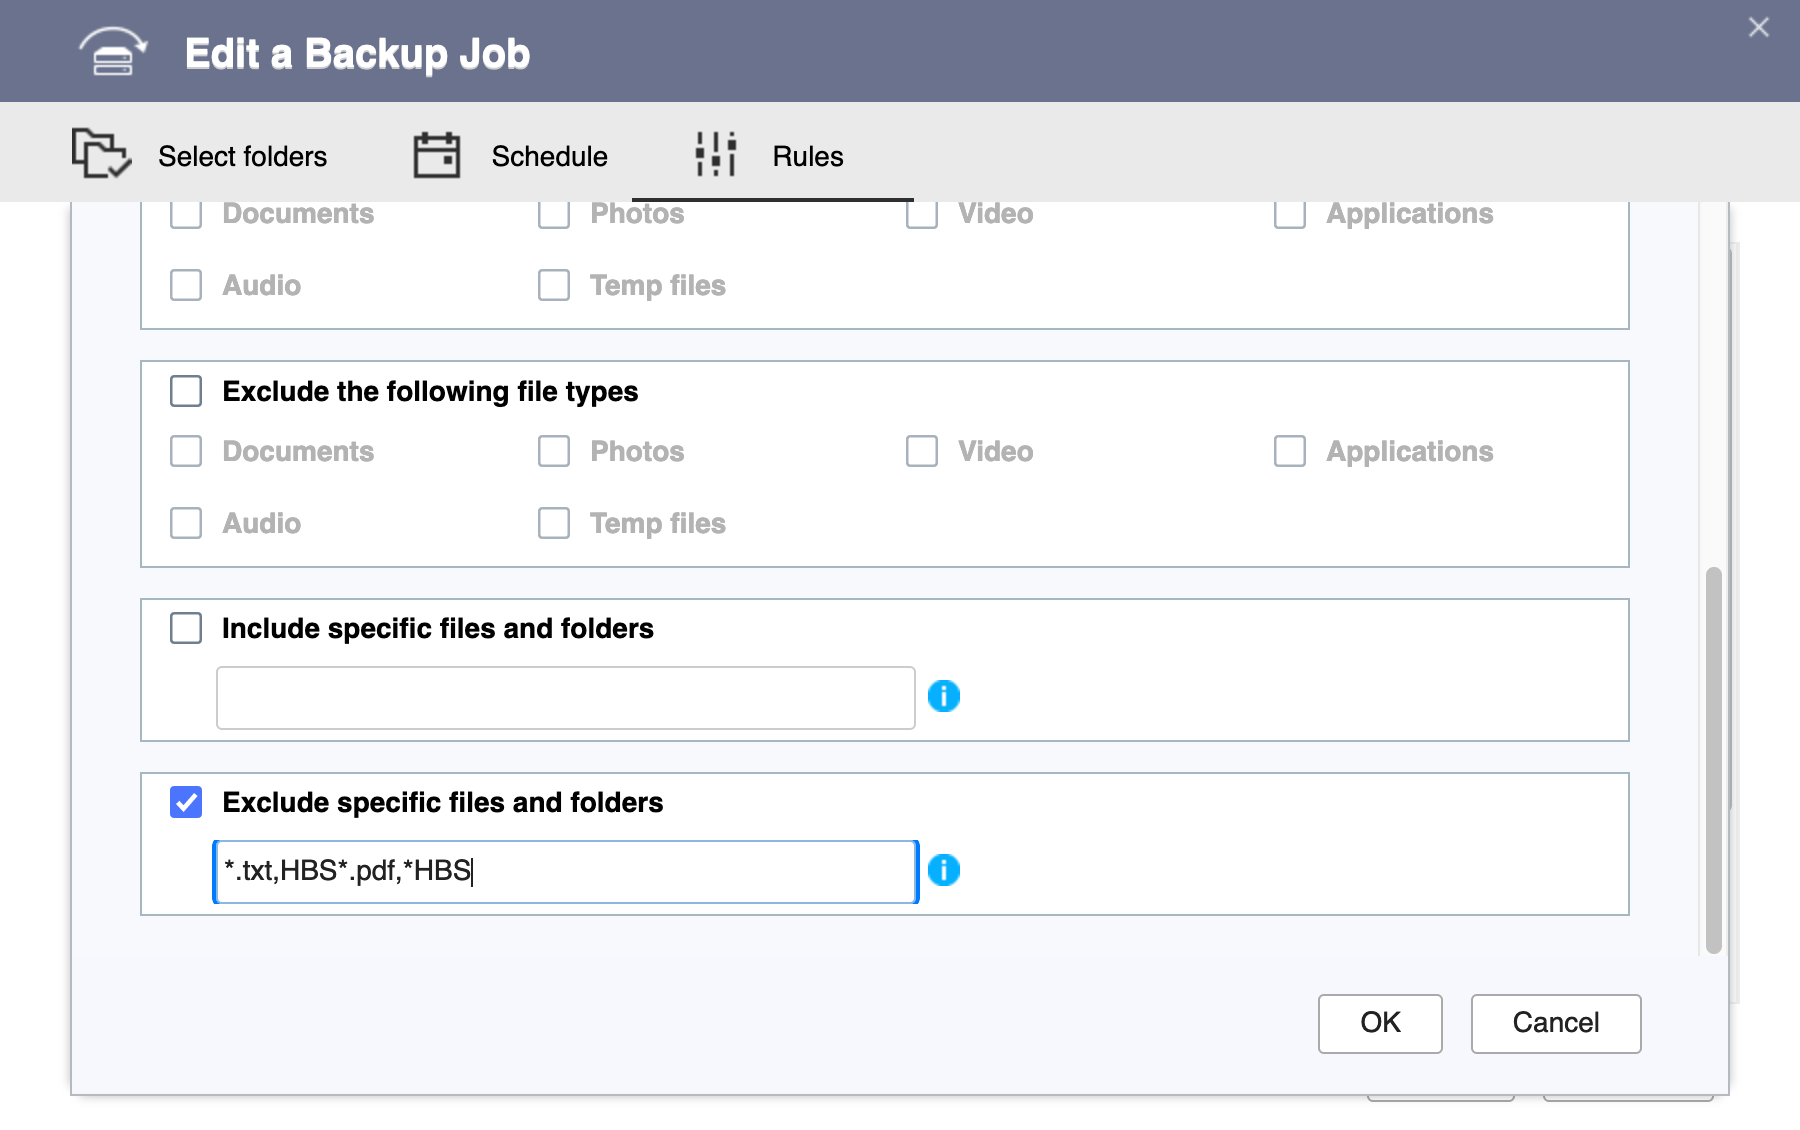Focus the Include specific files text field
Image resolution: width=1800 pixels, height=1130 pixels.
(x=565, y=698)
